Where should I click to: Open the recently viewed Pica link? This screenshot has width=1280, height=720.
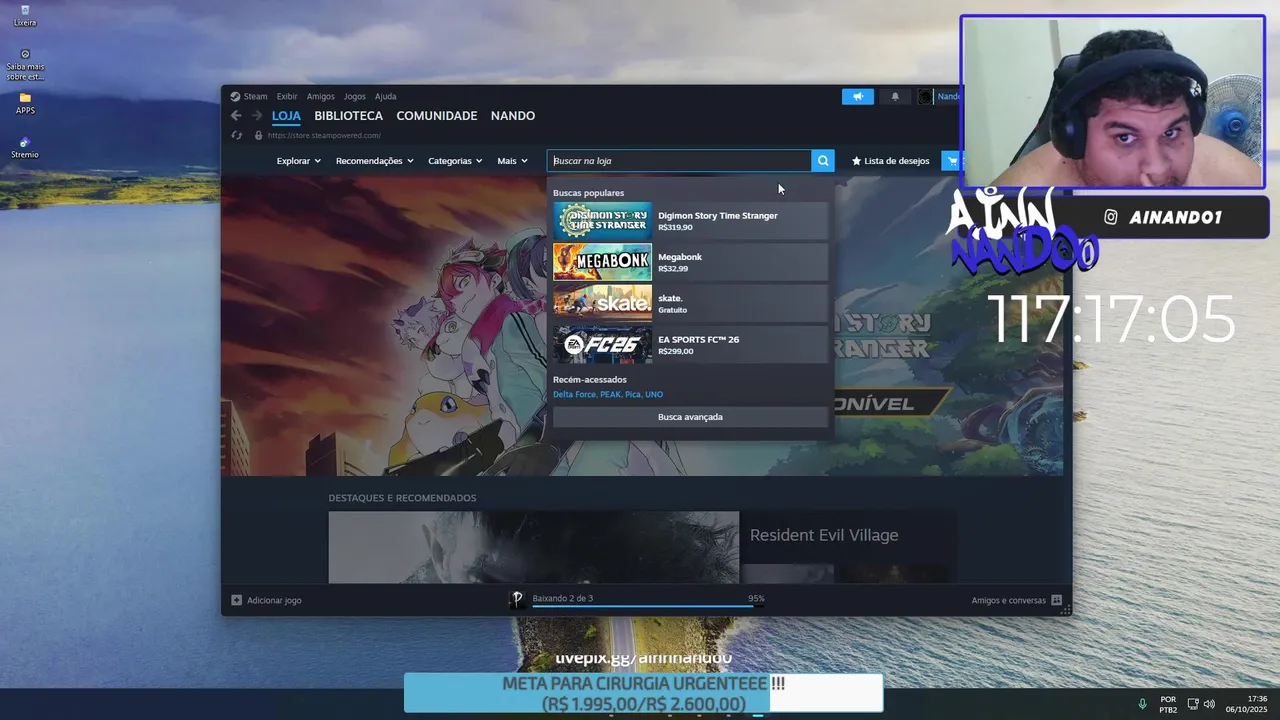tap(632, 395)
